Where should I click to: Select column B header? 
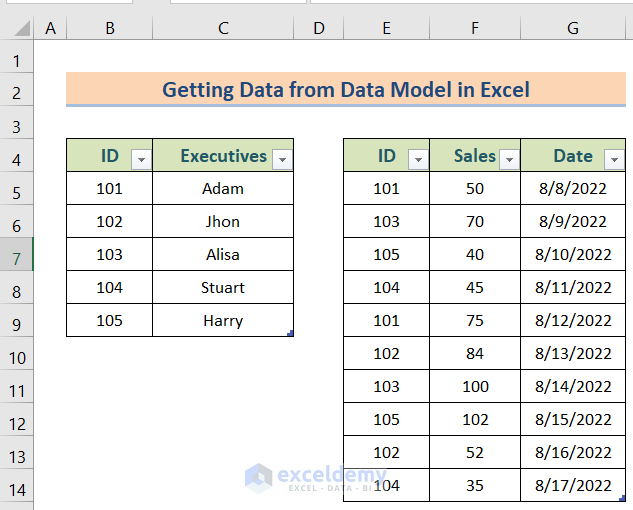[x=109, y=28]
